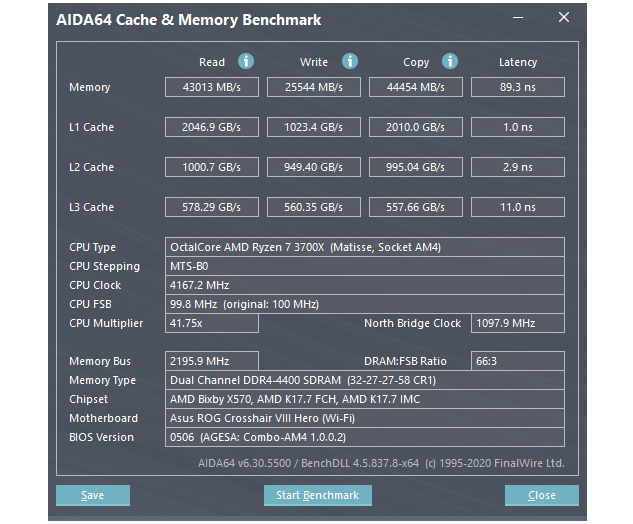Minimize the AIDA64 benchmark window
The image size is (633, 524).
pyautogui.click(x=518, y=18)
